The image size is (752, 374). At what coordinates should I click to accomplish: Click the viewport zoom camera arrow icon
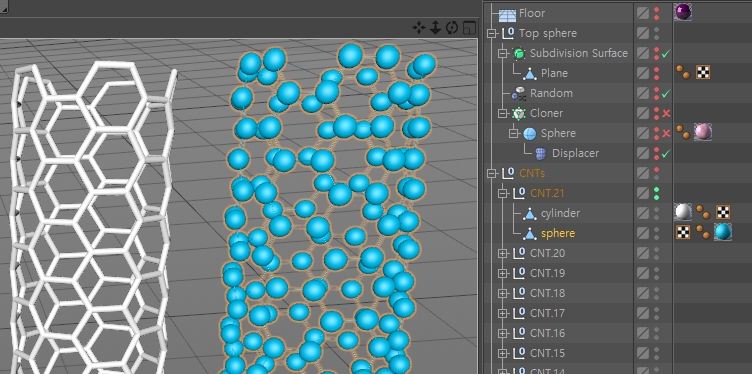point(435,28)
